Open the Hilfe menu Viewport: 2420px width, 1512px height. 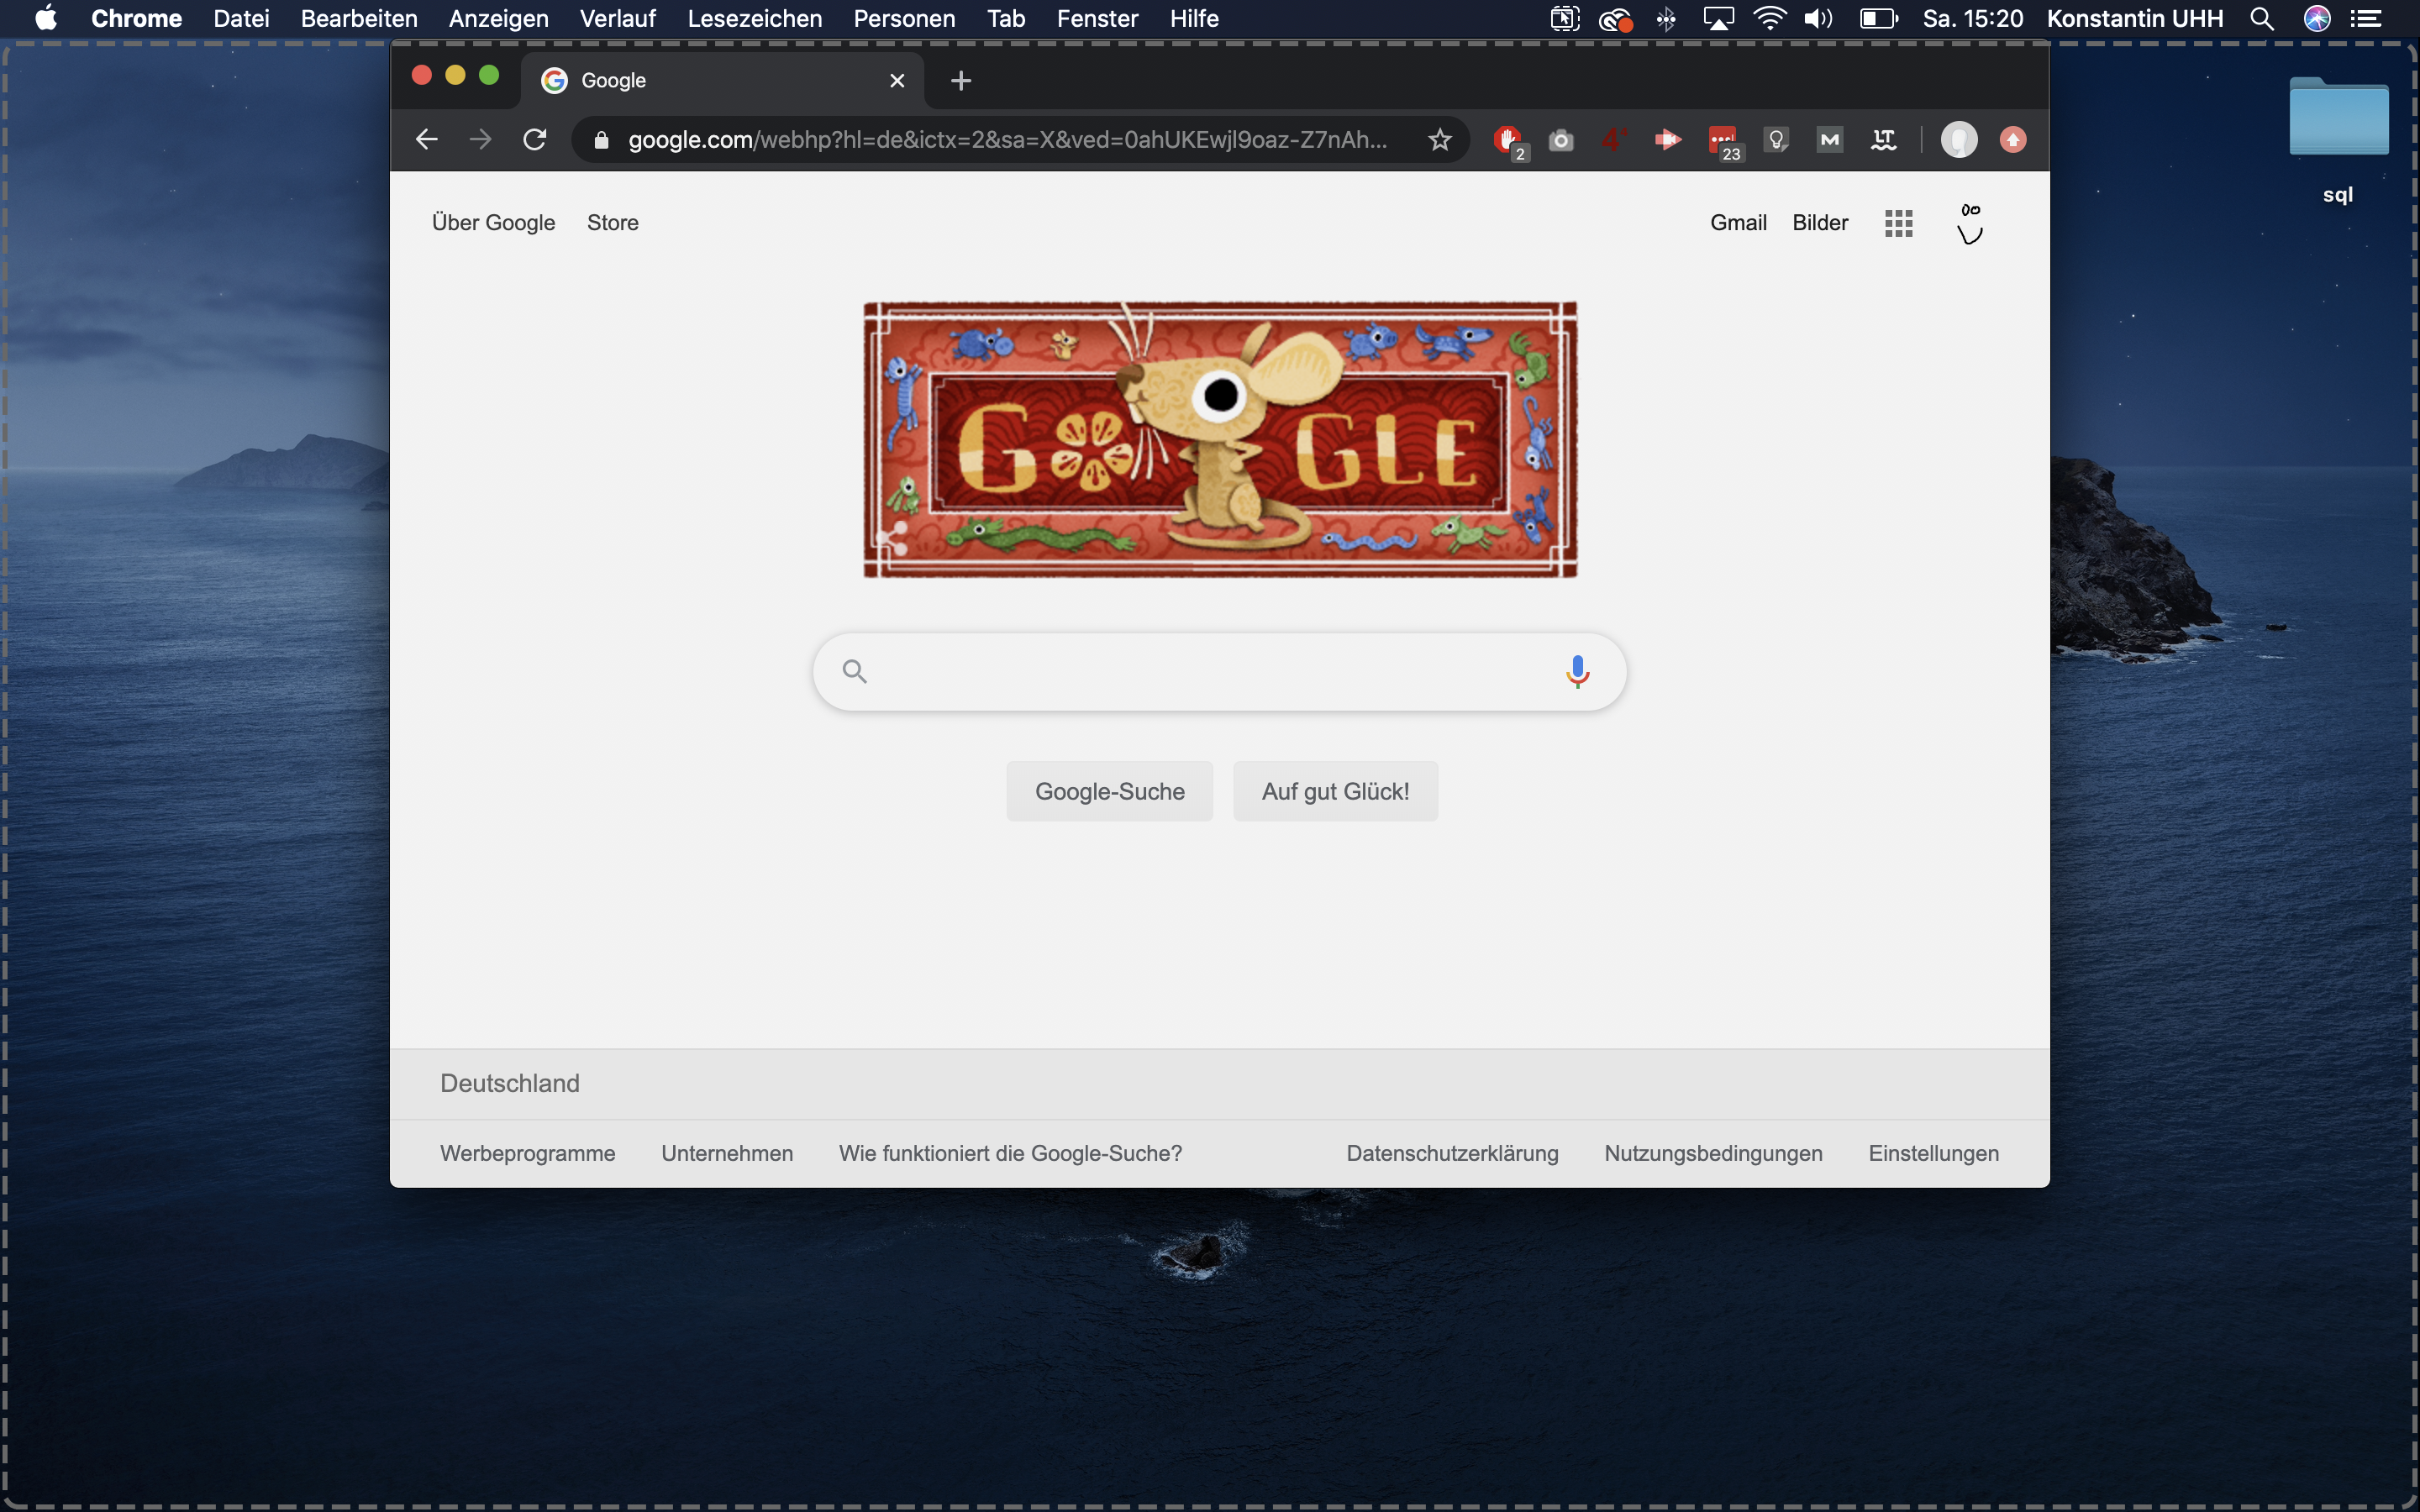tap(1194, 19)
